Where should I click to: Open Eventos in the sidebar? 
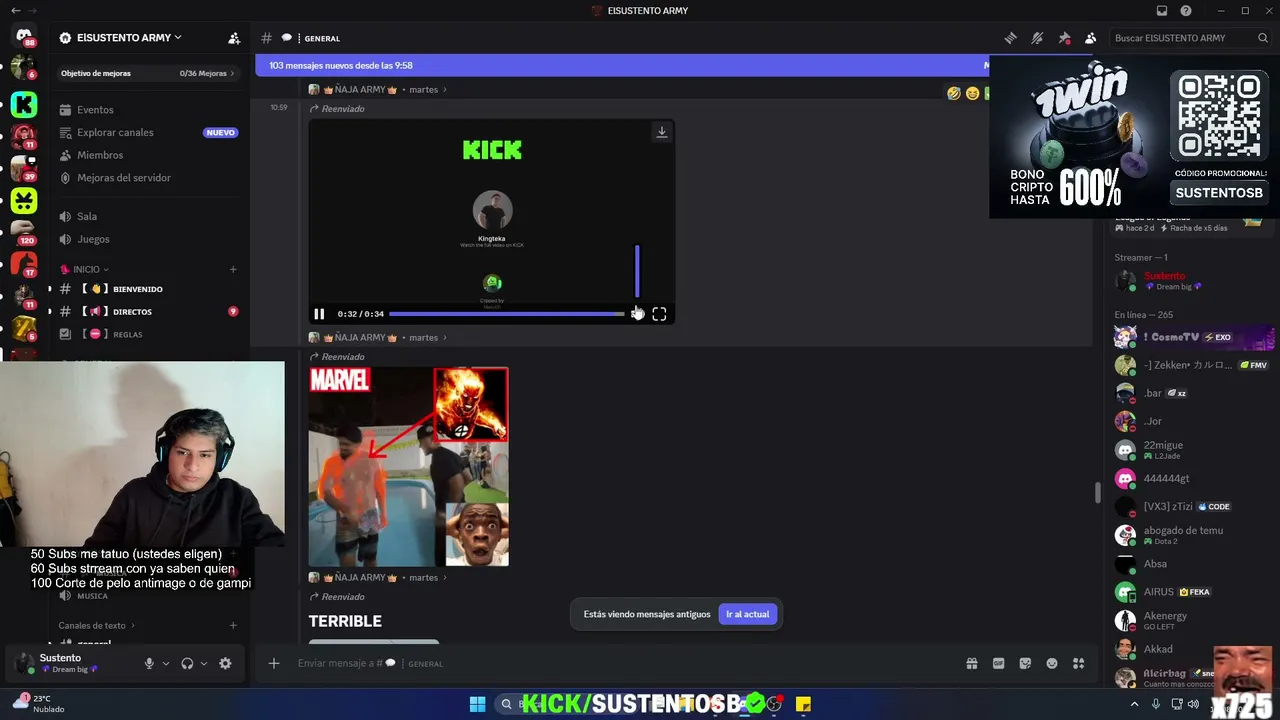tap(149, 110)
